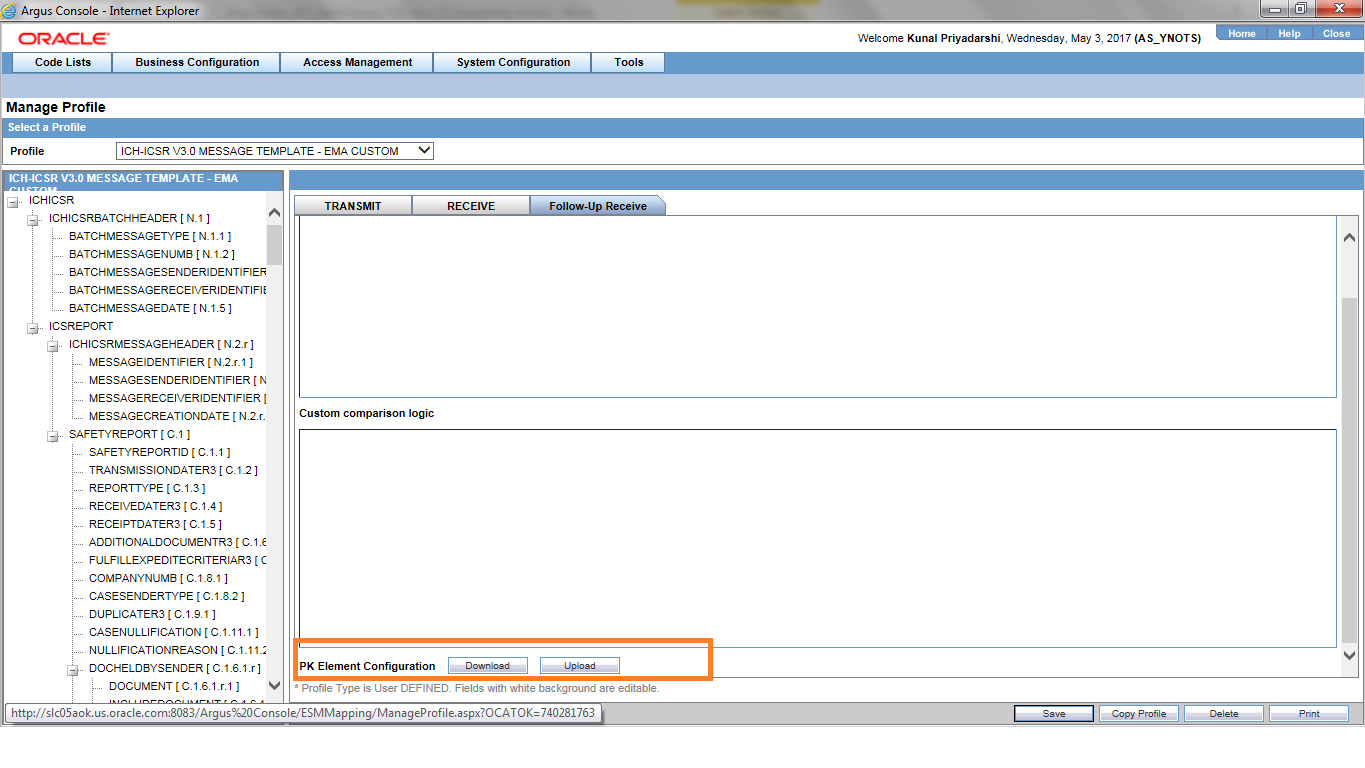1365x768 pixels.
Task: Upload a PK Element Configuration
Action: (x=580, y=666)
